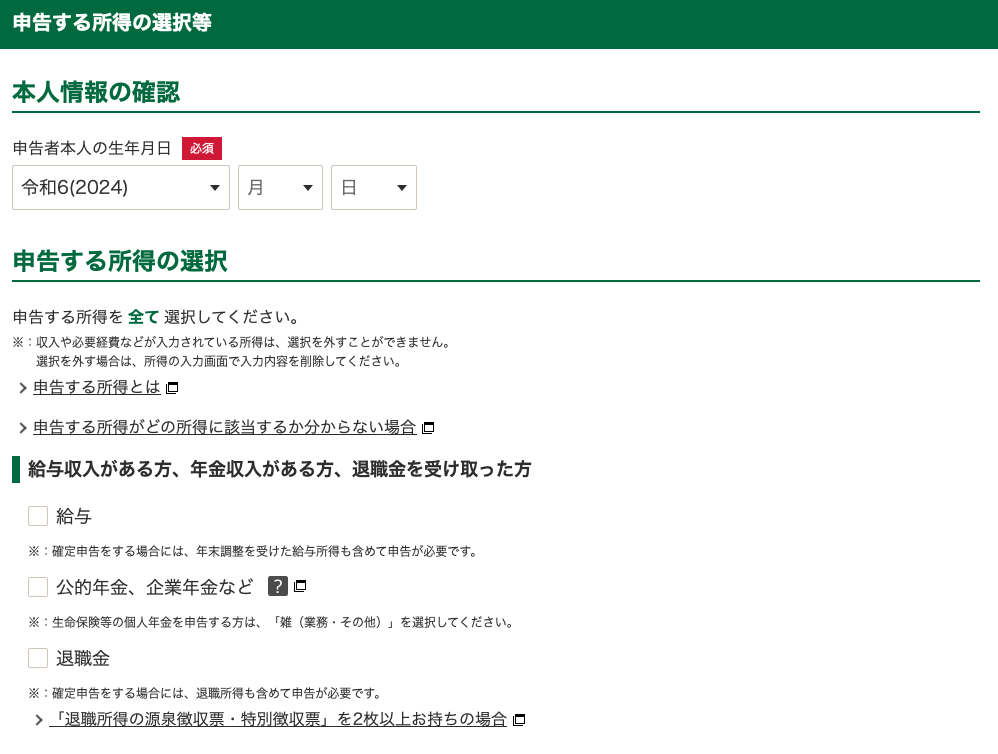Open link 申告する所得がどの所得に該当するか分からない場合

coord(225,427)
